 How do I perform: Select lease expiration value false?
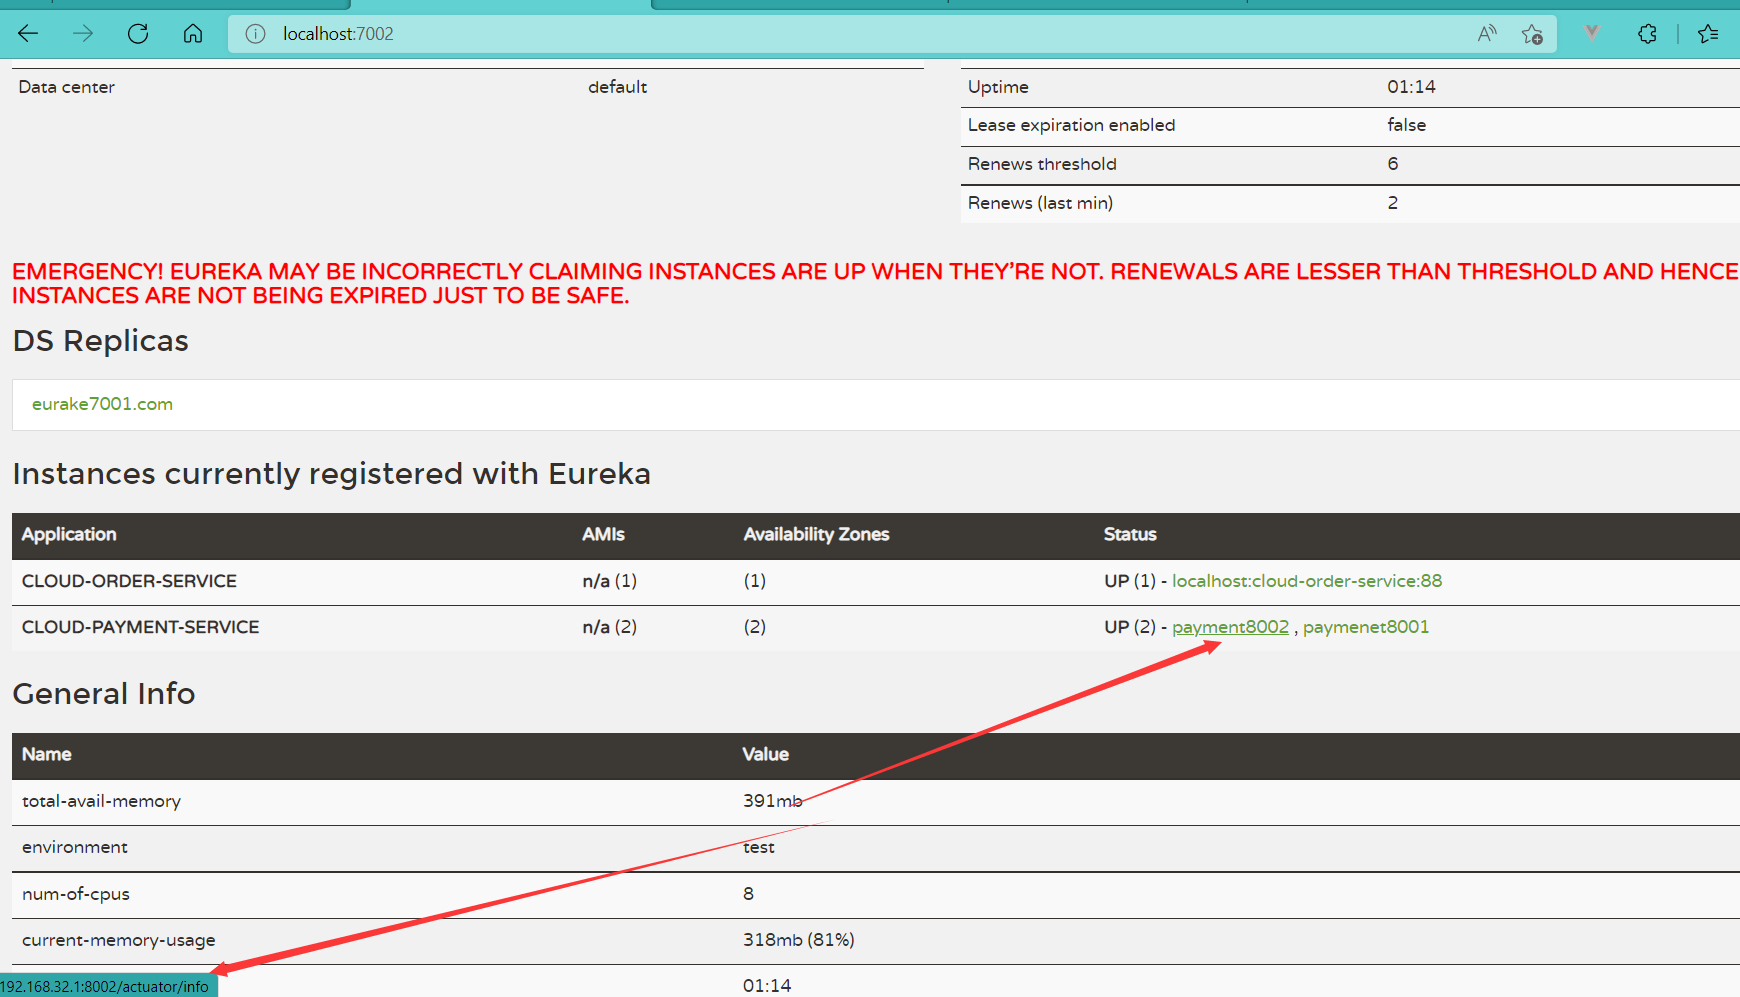1406,125
